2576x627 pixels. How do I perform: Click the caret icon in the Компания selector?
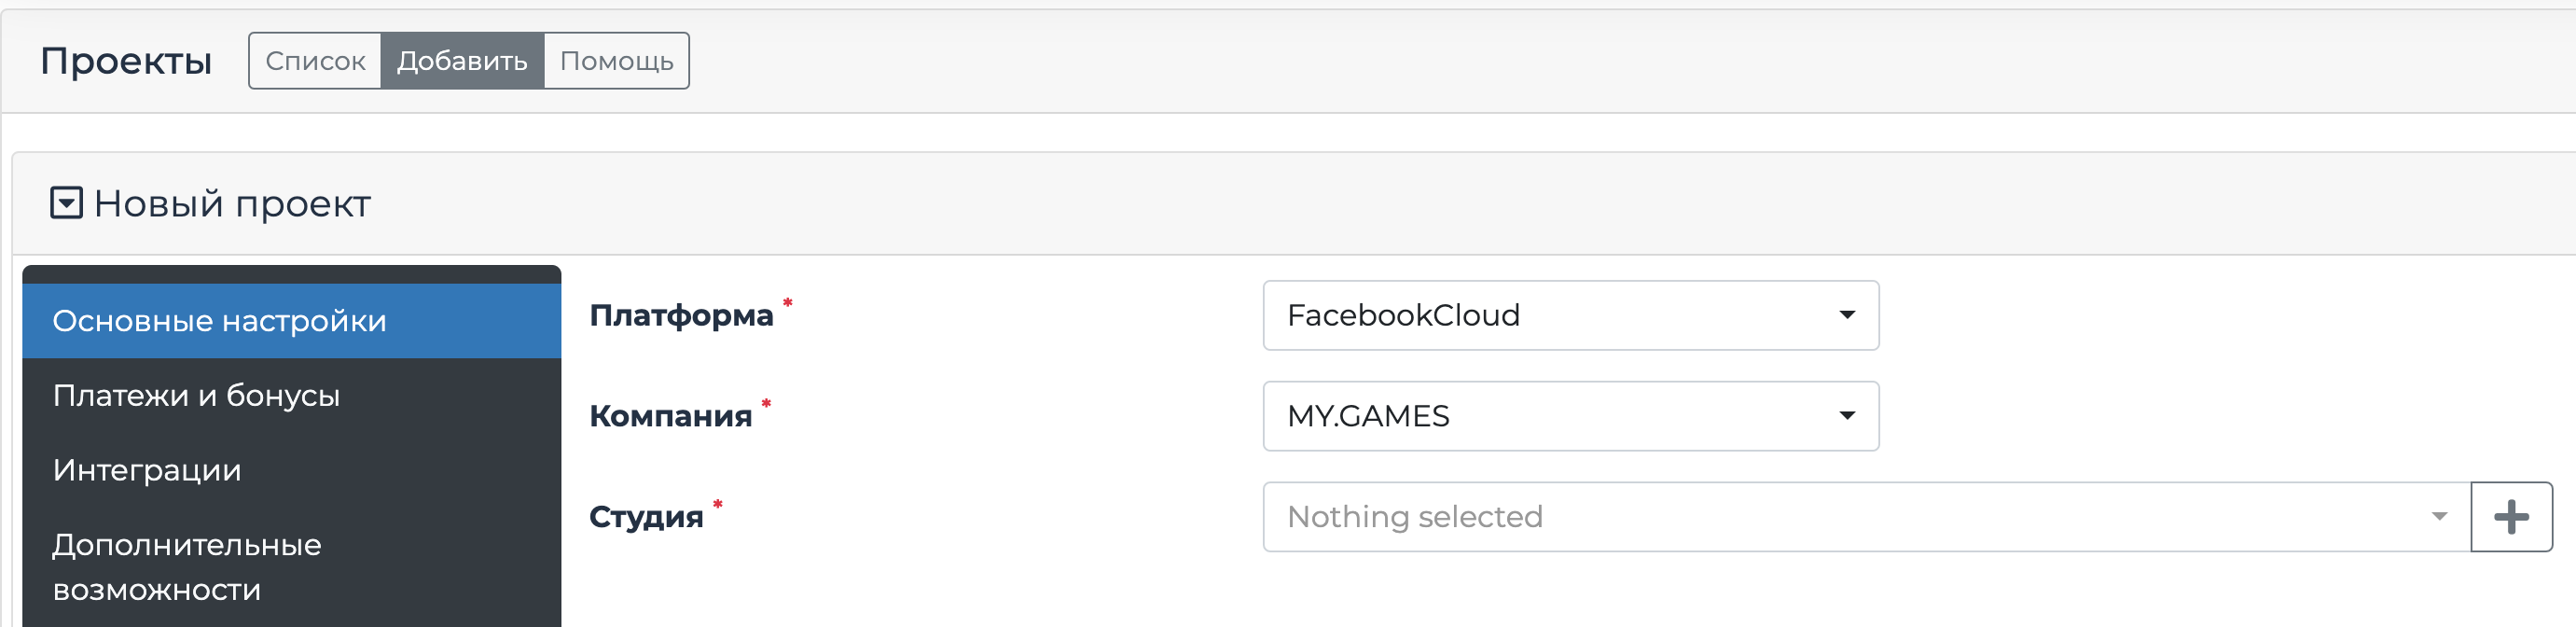(x=1848, y=416)
